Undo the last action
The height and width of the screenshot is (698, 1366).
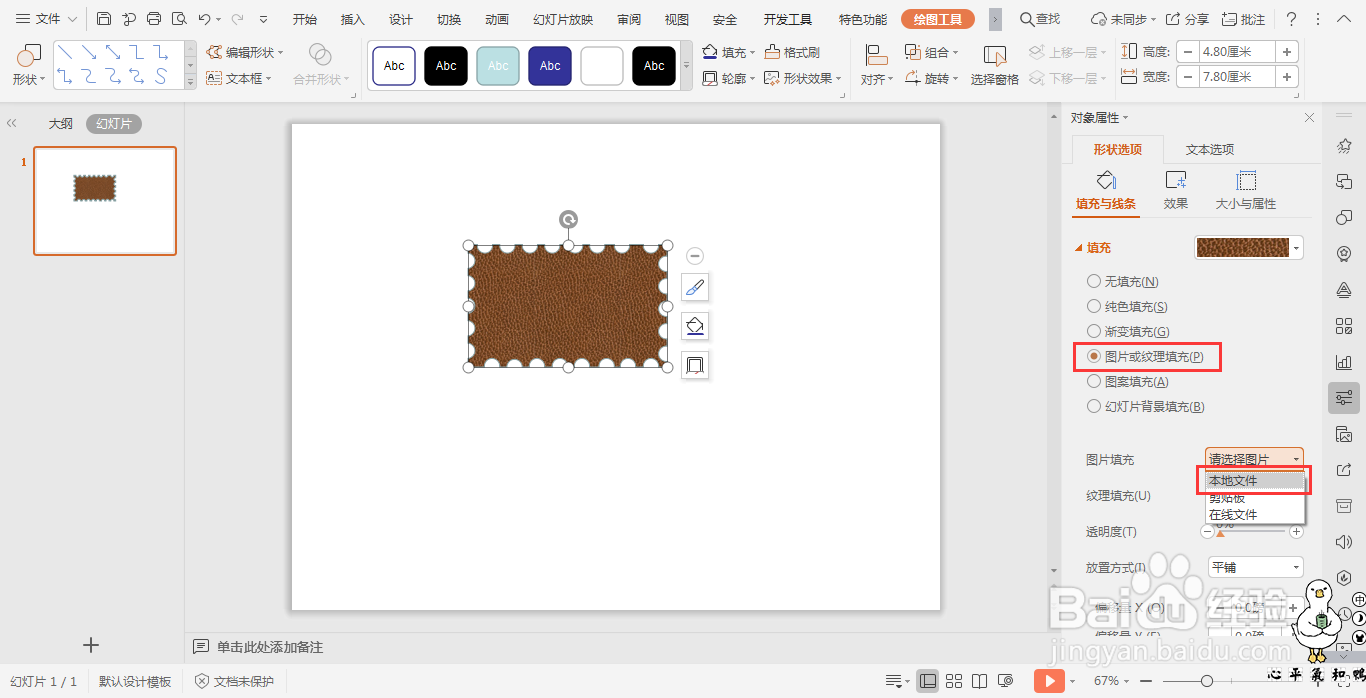coord(204,19)
